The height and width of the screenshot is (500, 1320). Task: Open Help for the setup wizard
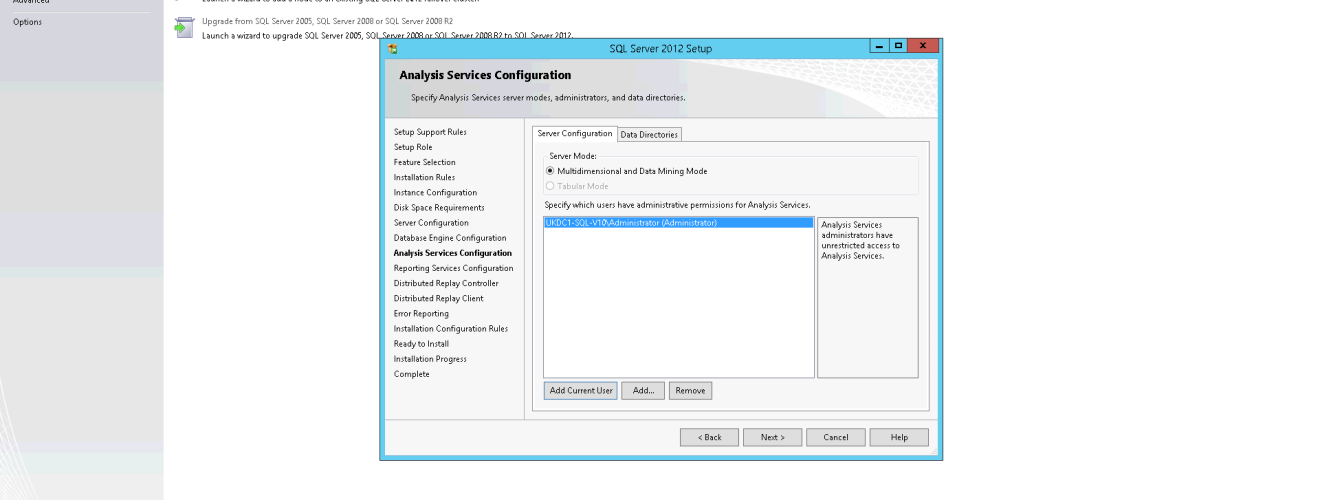coord(899,437)
